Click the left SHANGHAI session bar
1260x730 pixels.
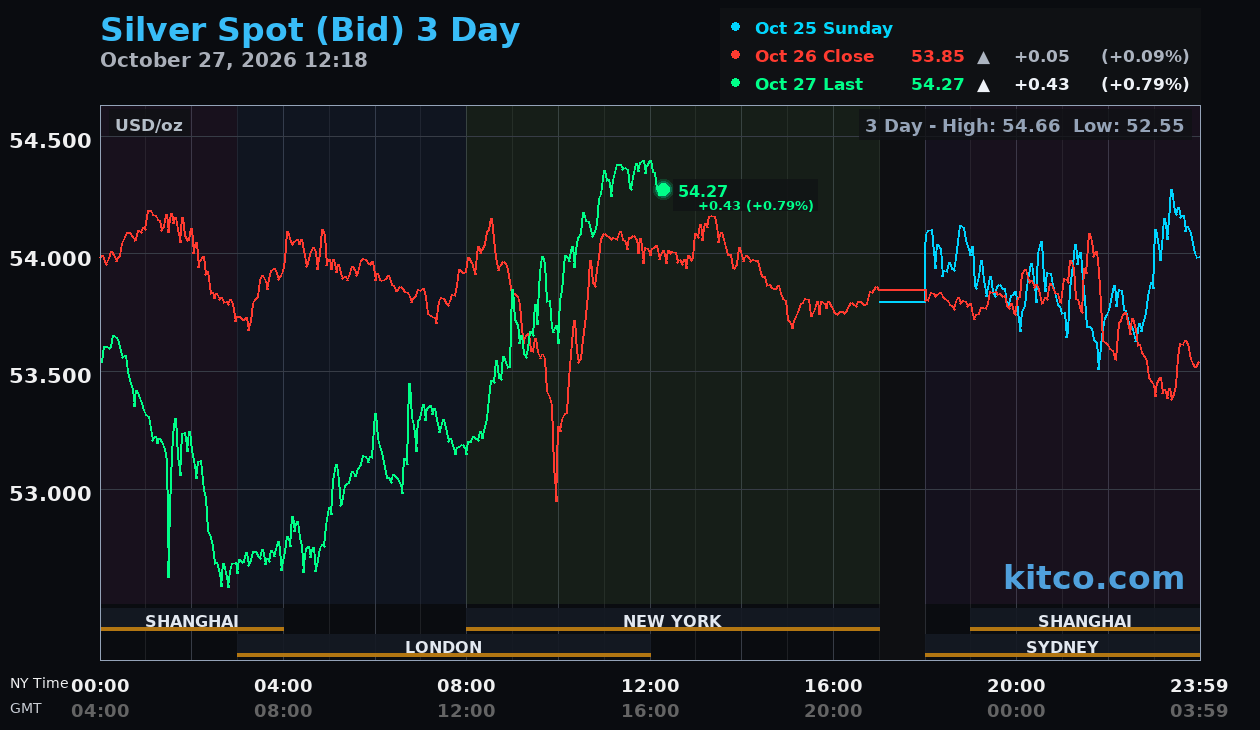point(192,620)
